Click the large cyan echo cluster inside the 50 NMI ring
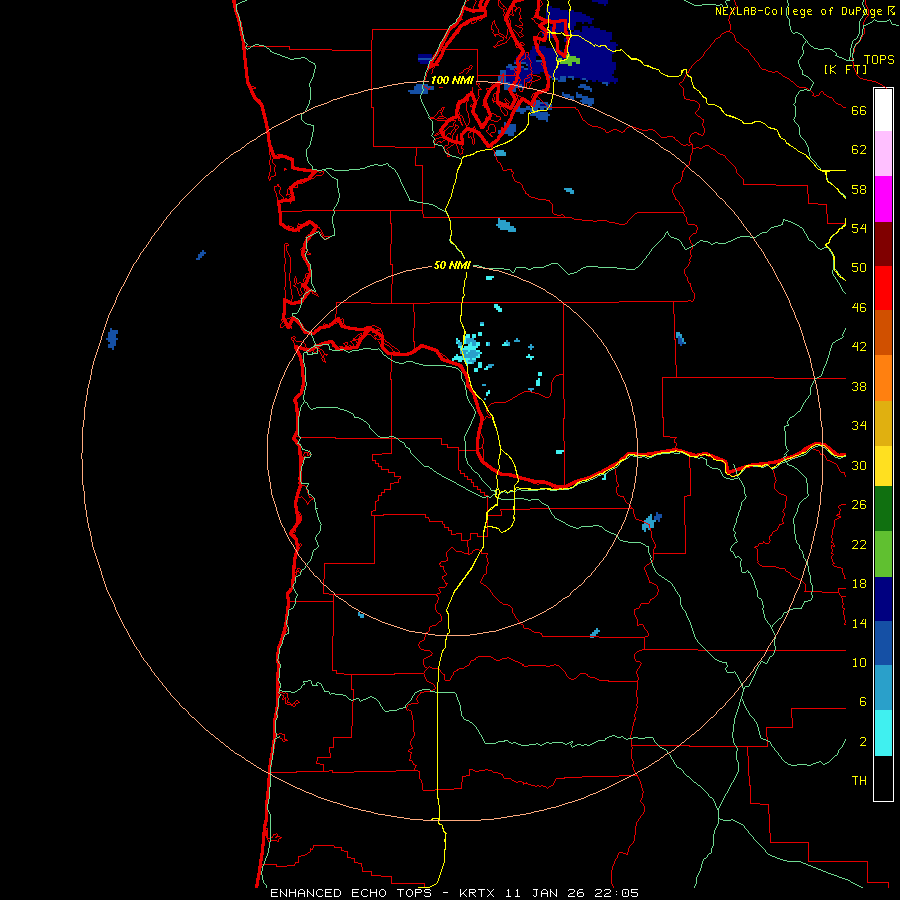The image size is (900, 900). 470,350
